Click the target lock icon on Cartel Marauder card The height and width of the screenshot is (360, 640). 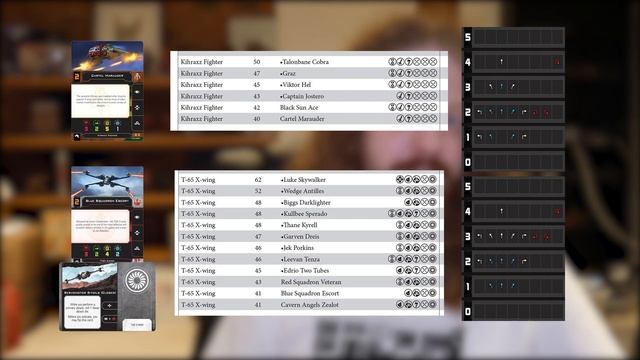(x=137, y=108)
